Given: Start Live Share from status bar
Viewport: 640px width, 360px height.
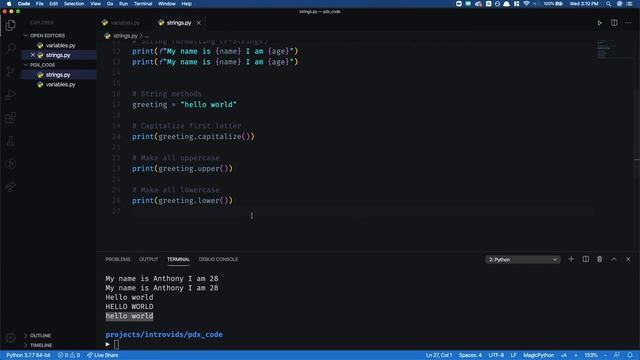Looking at the screenshot, I should click(x=102, y=355).
